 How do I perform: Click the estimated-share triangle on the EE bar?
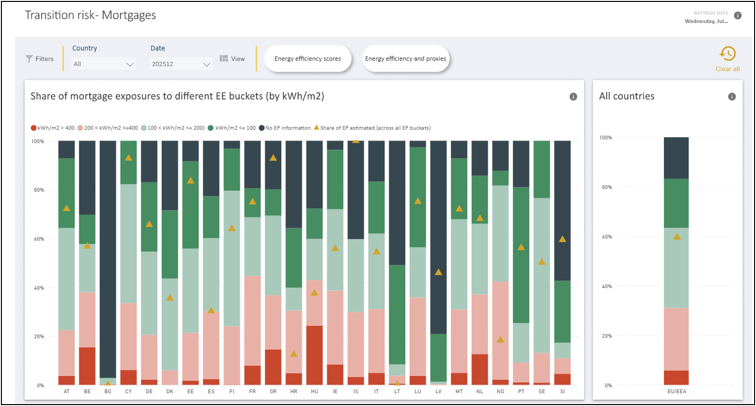pos(190,180)
